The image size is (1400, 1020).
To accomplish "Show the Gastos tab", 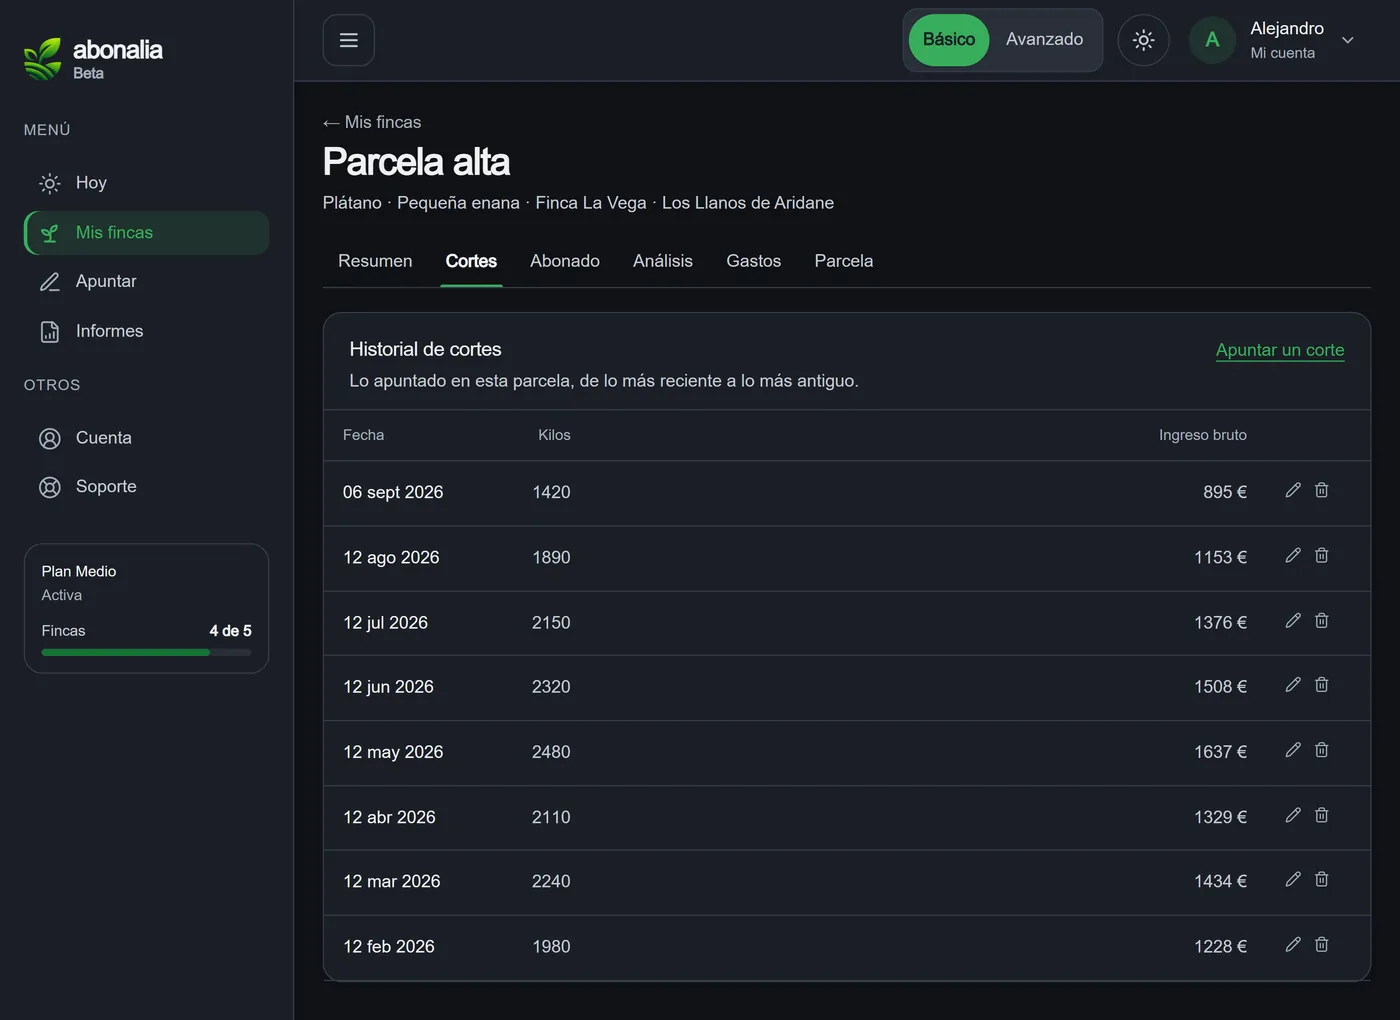I will (x=754, y=261).
